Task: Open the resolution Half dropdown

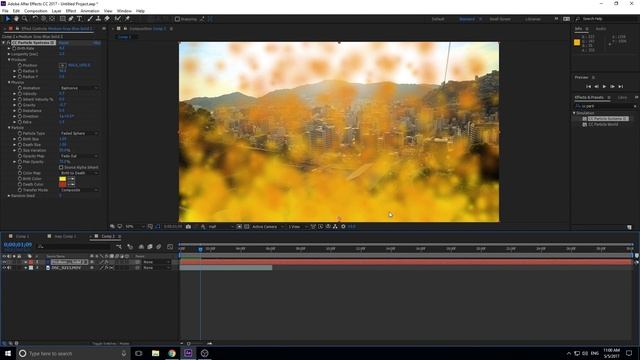Action: pyautogui.click(x=221, y=227)
